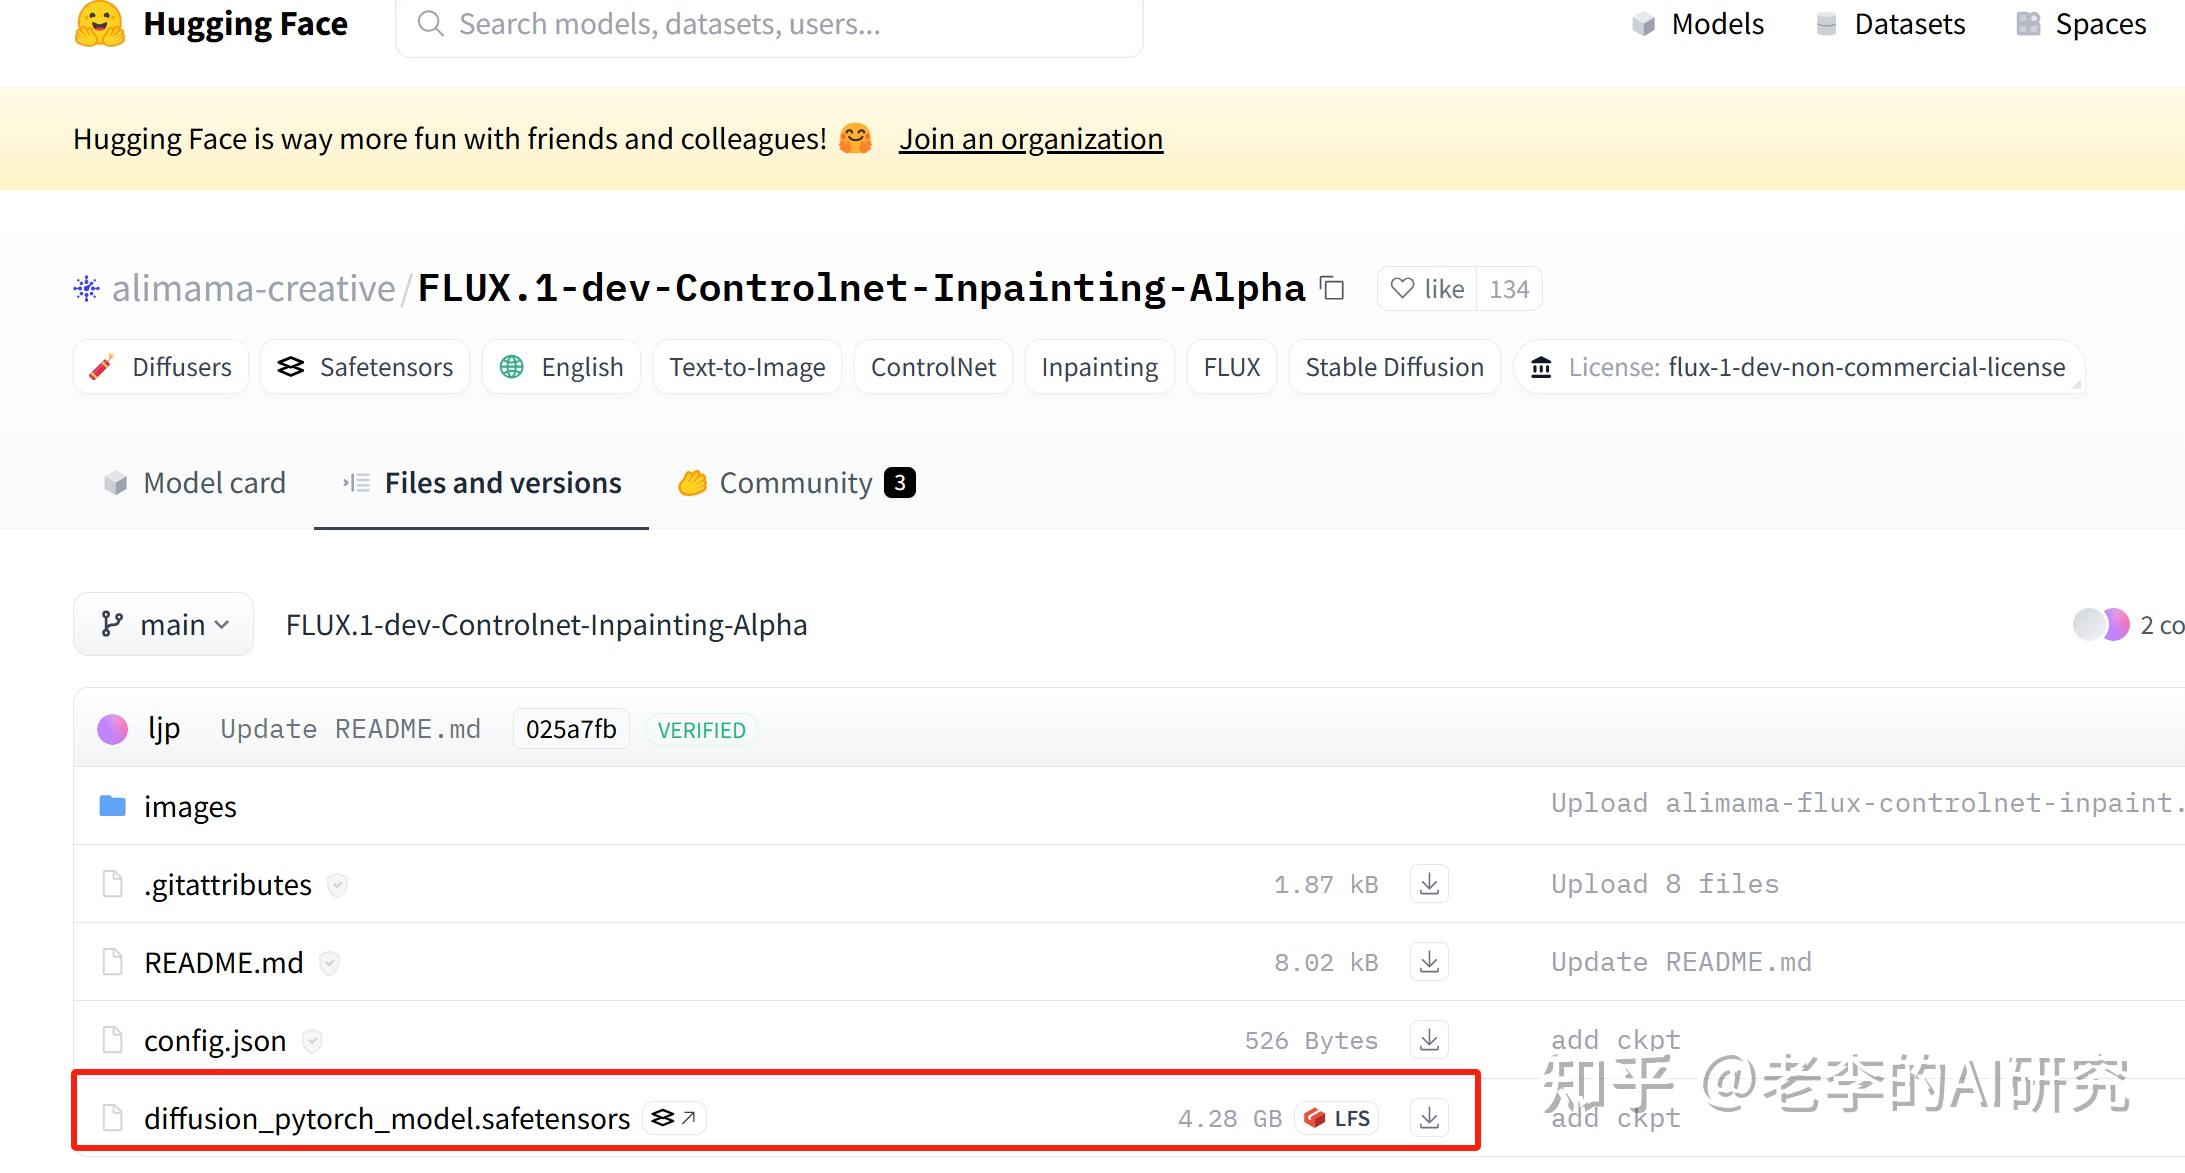Open the Community tab

[x=795, y=483]
